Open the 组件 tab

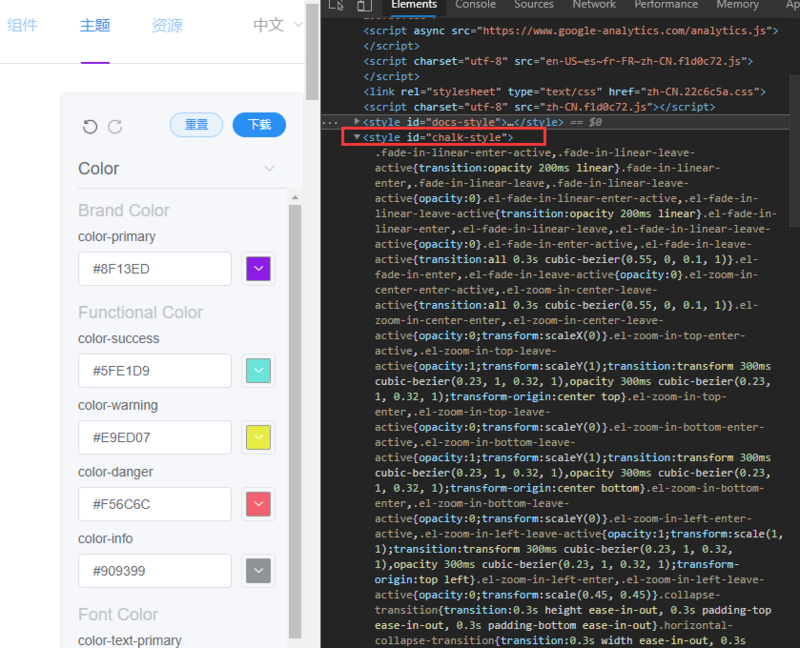click(22, 25)
